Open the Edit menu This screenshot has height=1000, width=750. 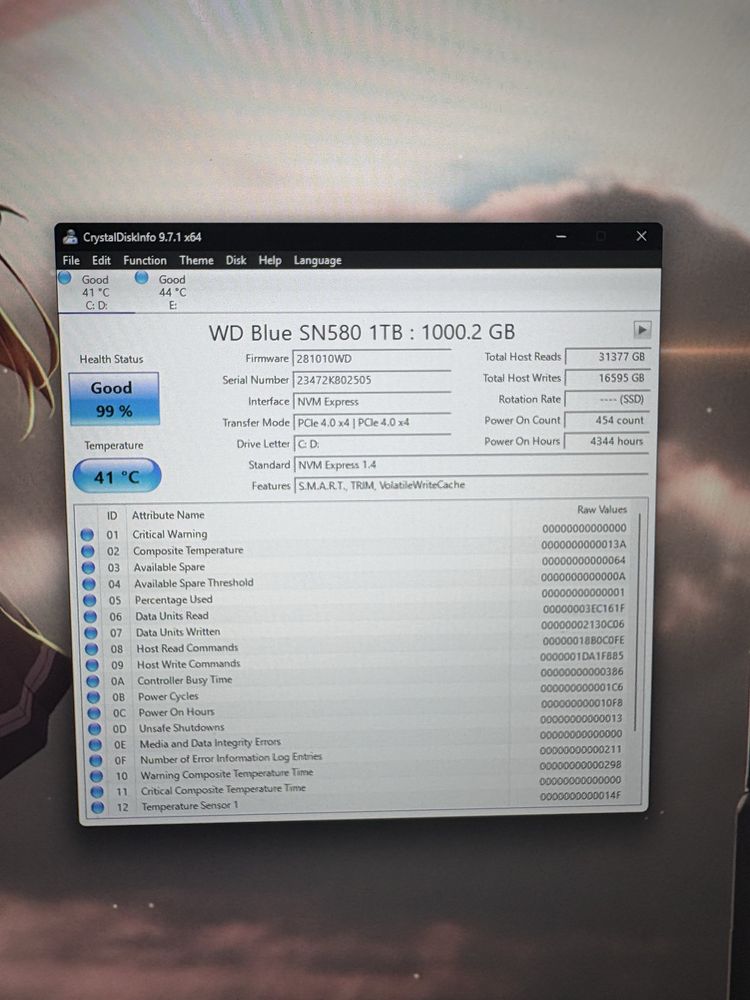click(101, 260)
